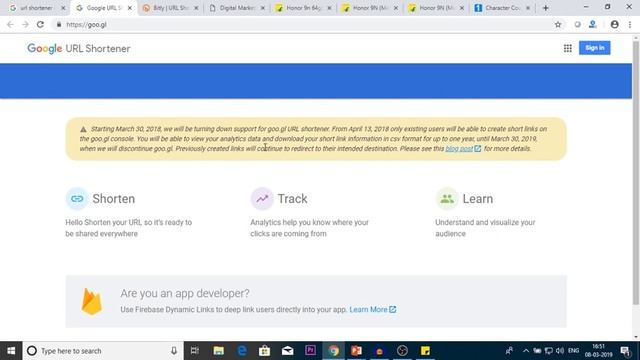This screenshot has height=360, width=640.
Task: Open OBS Studio from the taskbar
Action: [x=402, y=351]
